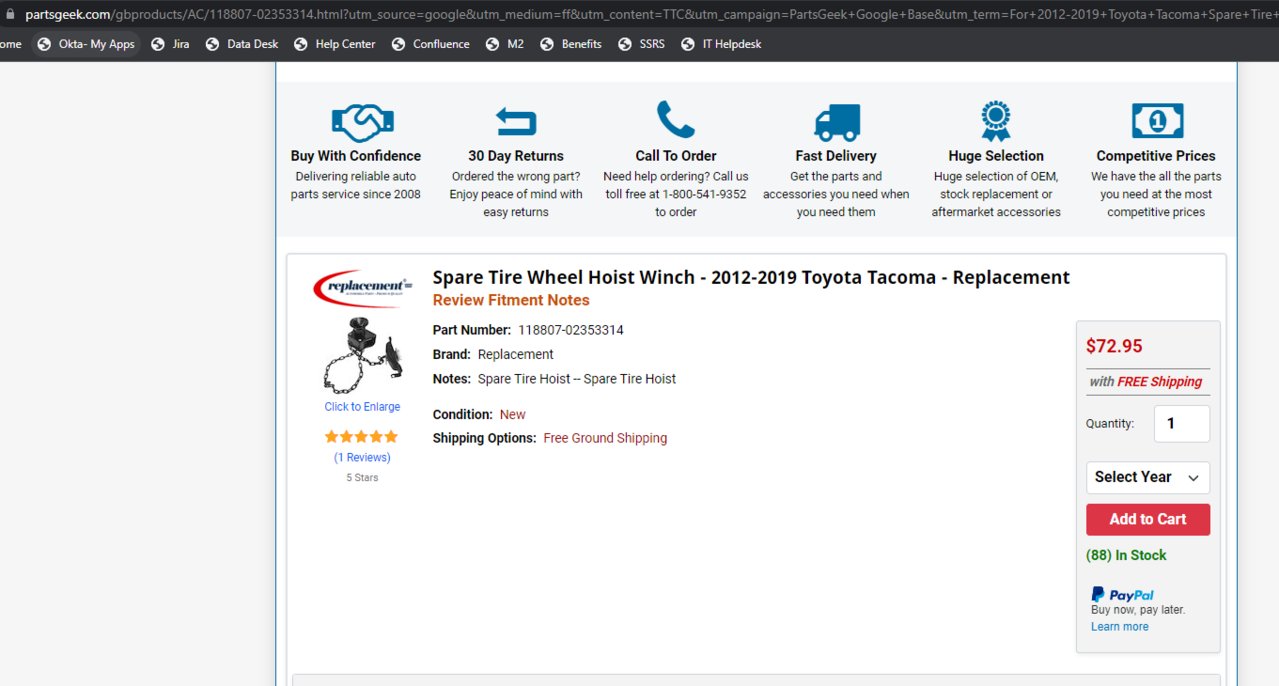Image resolution: width=1279 pixels, height=686 pixels.
Task: Click the 30 Day Returns arrow icon
Action: (x=516, y=122)
